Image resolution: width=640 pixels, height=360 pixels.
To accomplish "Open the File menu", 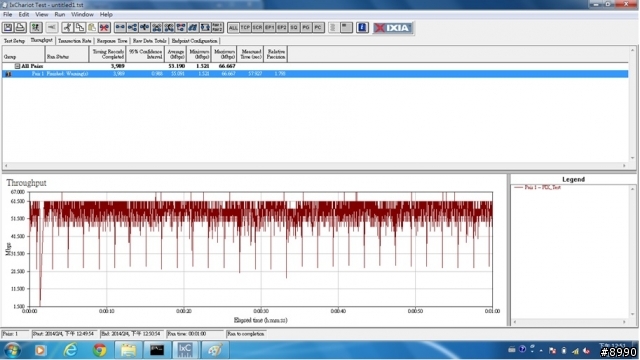I will pyautogui.click(x=7, y=14).
